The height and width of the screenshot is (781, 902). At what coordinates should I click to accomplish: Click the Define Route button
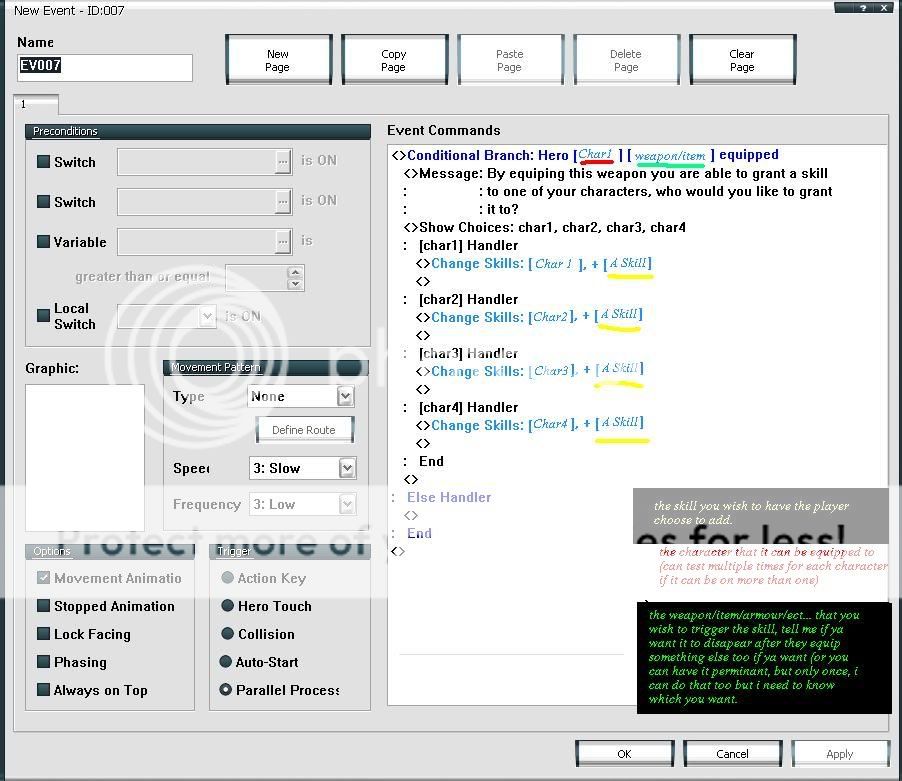[303, 430]
